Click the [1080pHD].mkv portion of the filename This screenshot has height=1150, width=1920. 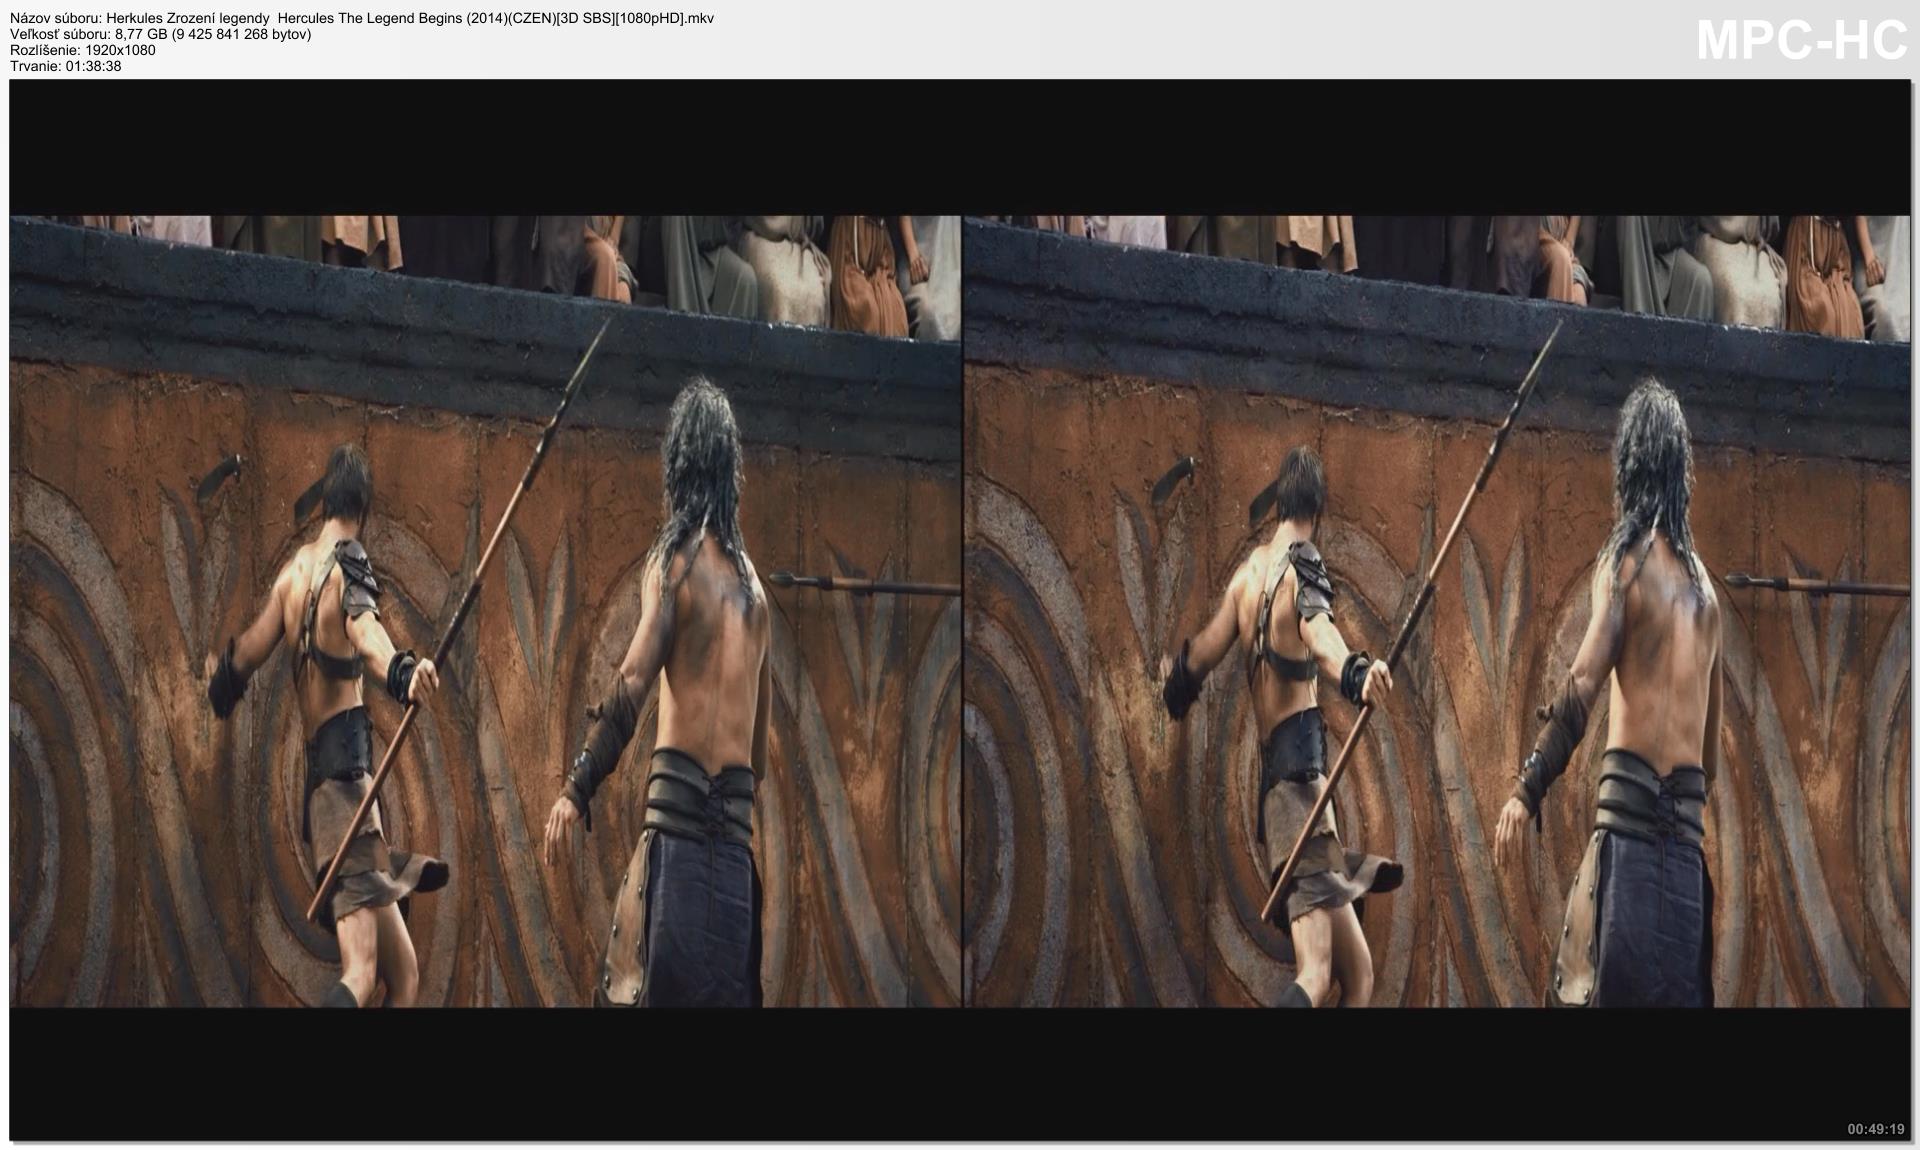click(x=664, y=18)
